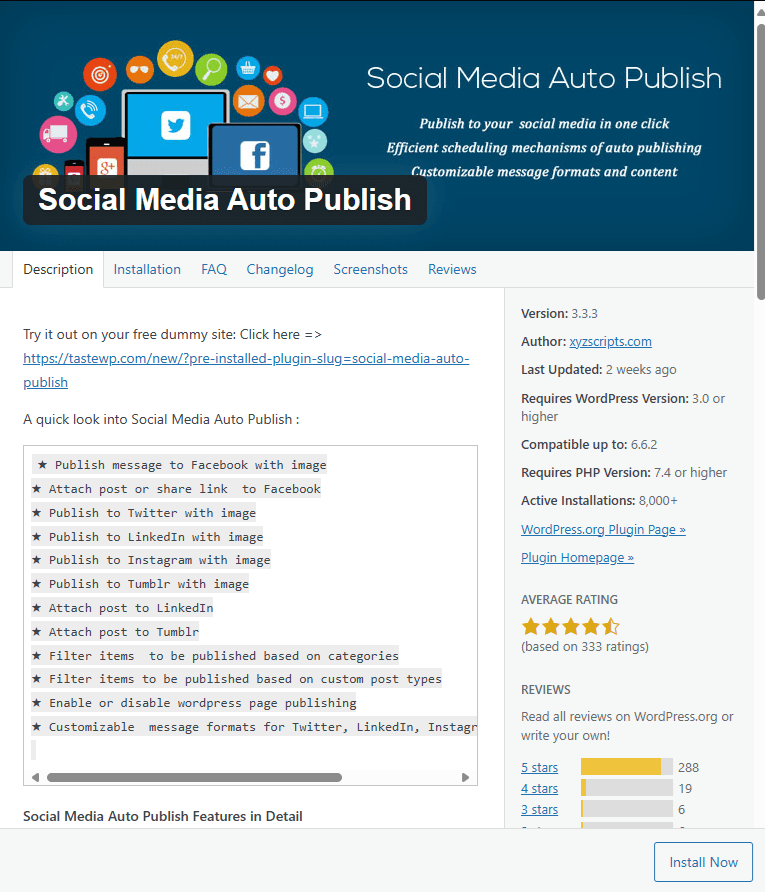Click the 3 stars rating bar
The image size is (765, 892).
click(627, 809)
